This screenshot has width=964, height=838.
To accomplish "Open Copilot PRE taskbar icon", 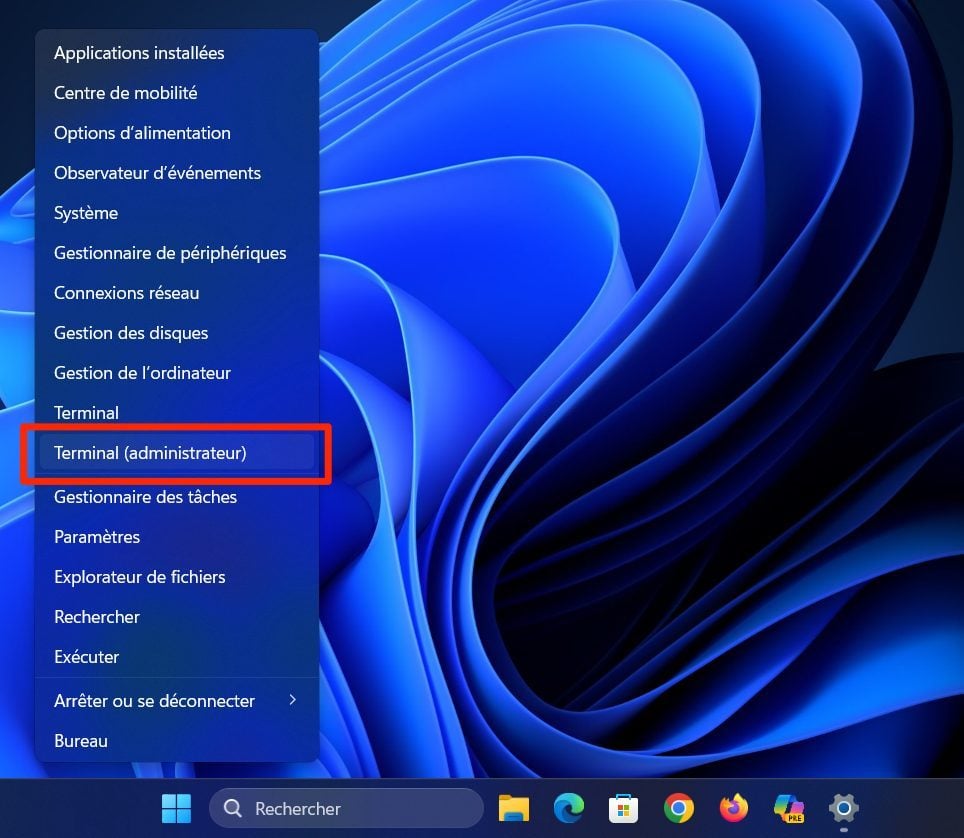I will pos(789,808).
